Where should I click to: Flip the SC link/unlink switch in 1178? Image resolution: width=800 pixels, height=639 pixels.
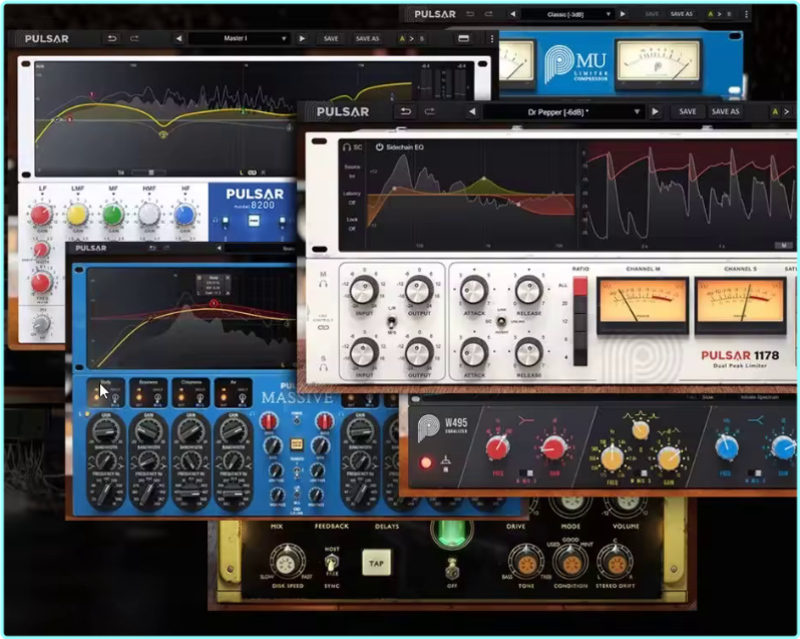point(502,321)
